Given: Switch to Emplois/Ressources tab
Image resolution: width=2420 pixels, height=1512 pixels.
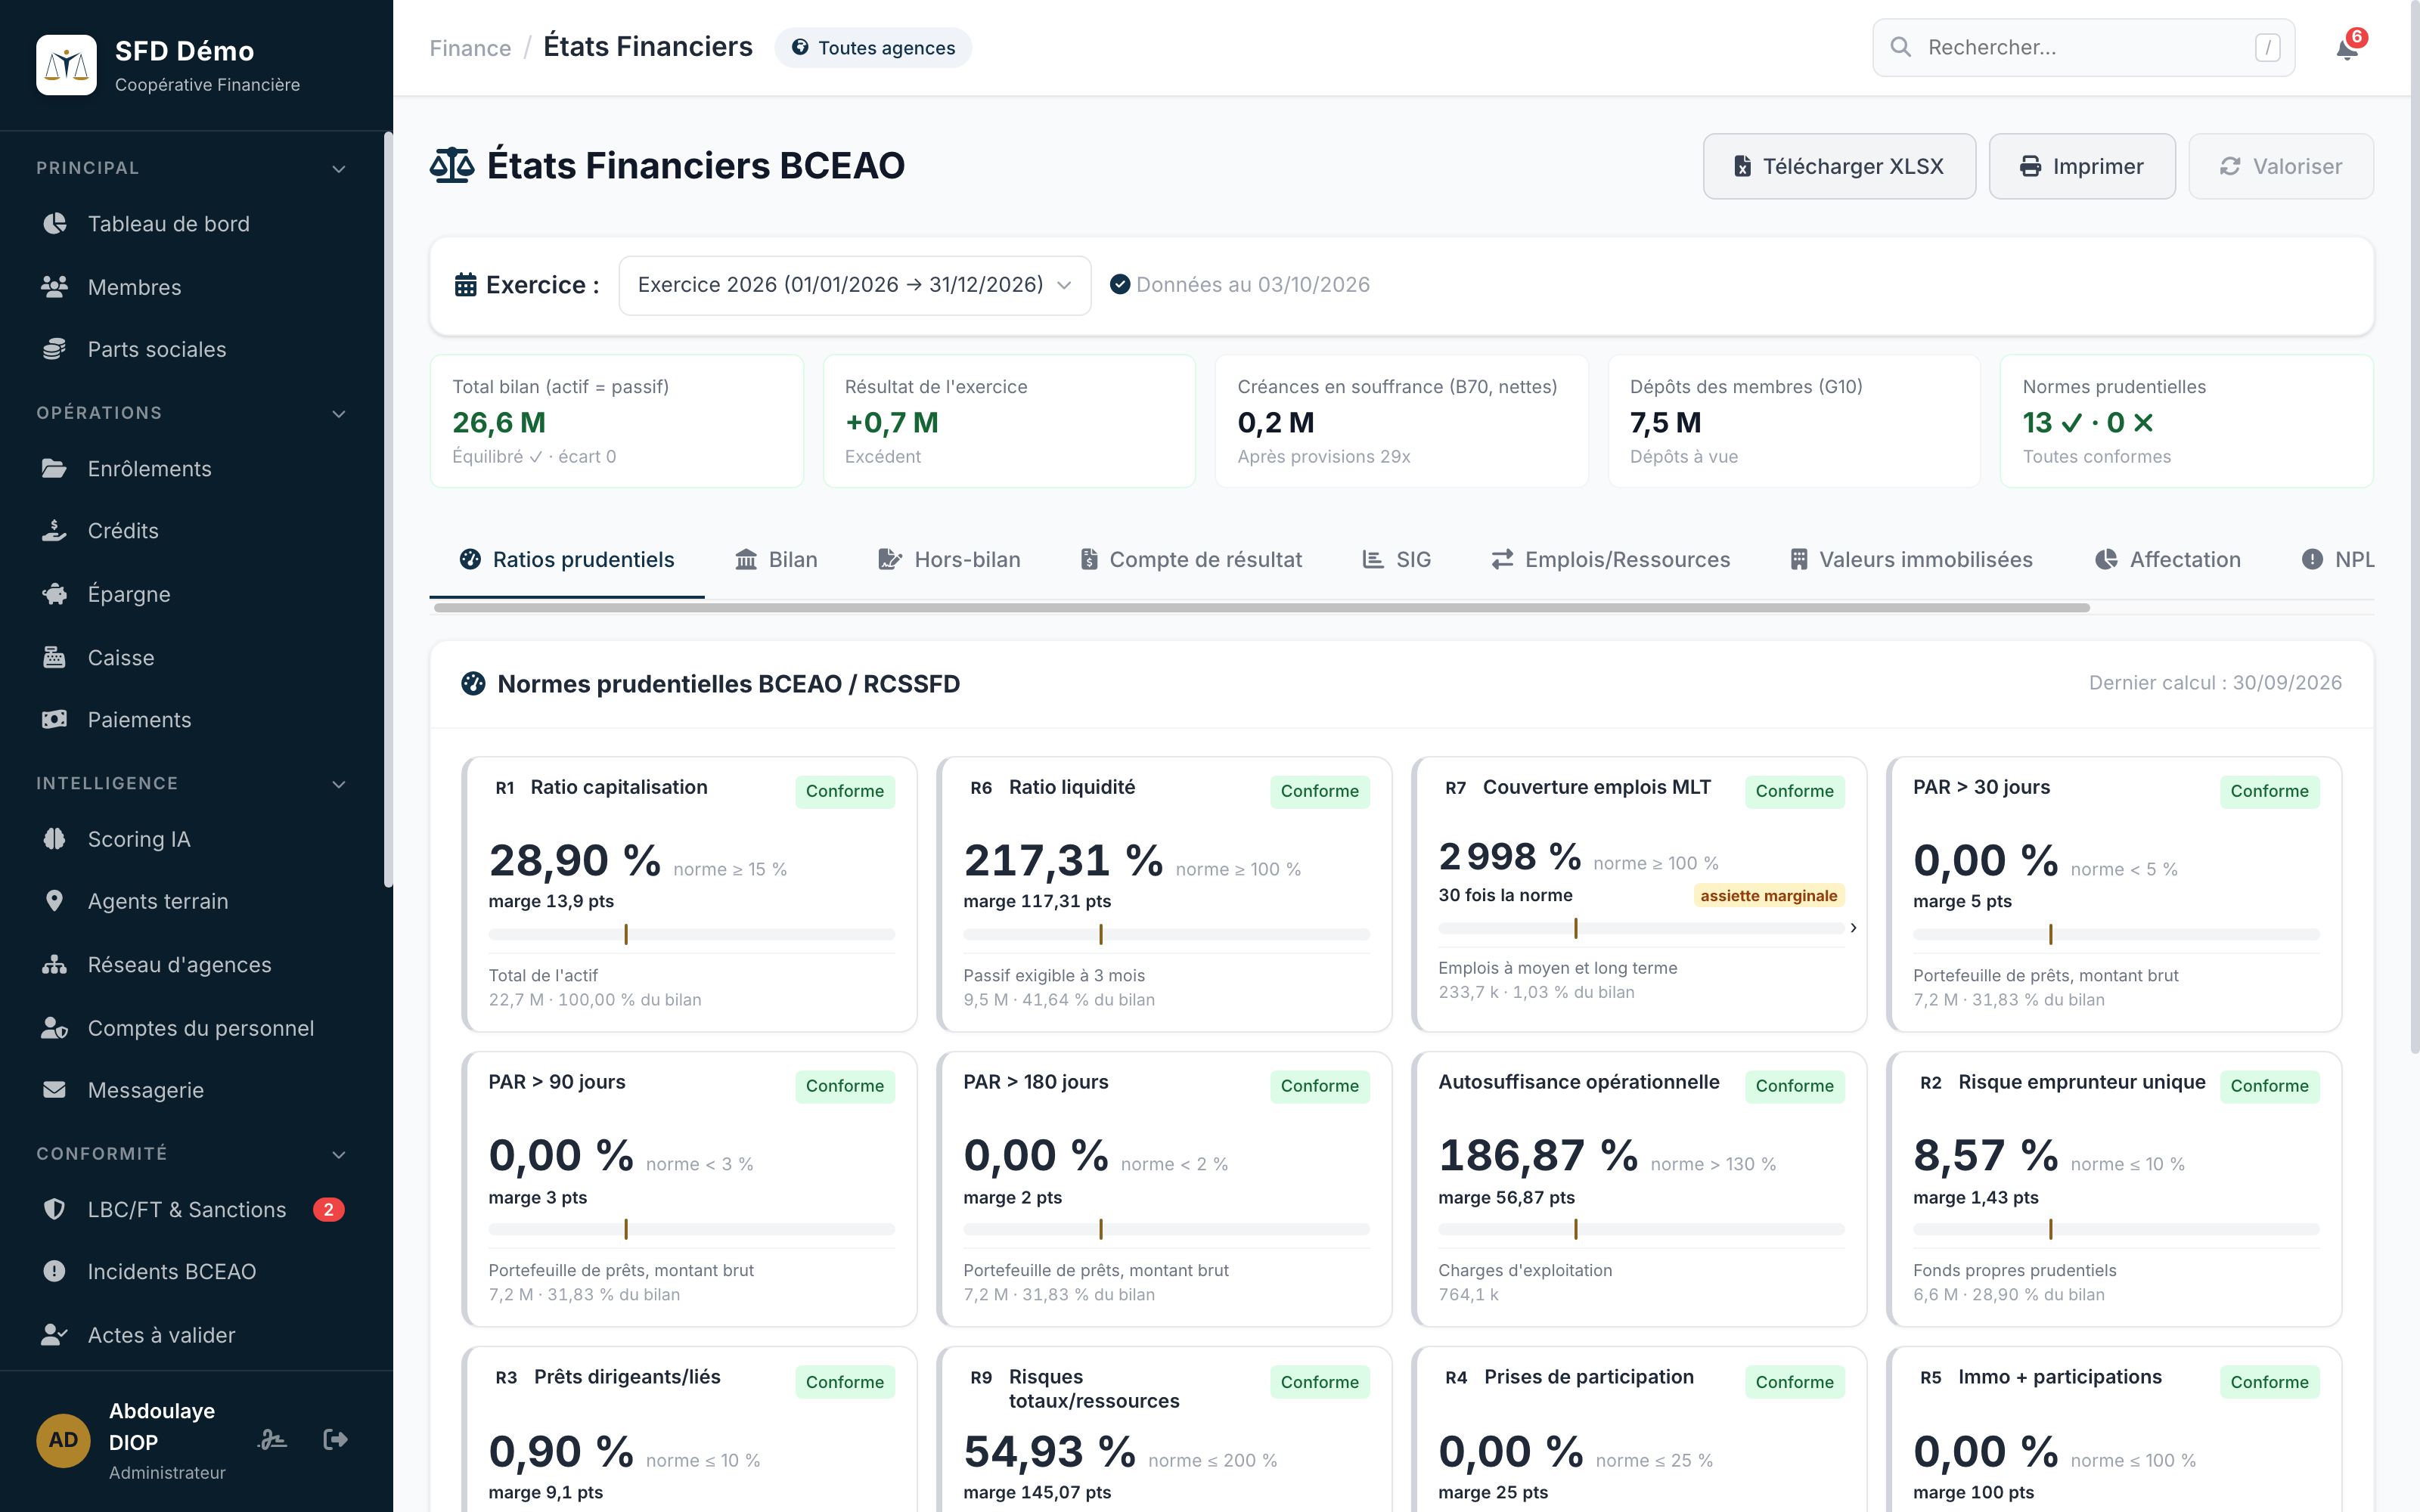Looking at the screenshot, I should (1610, 560).
